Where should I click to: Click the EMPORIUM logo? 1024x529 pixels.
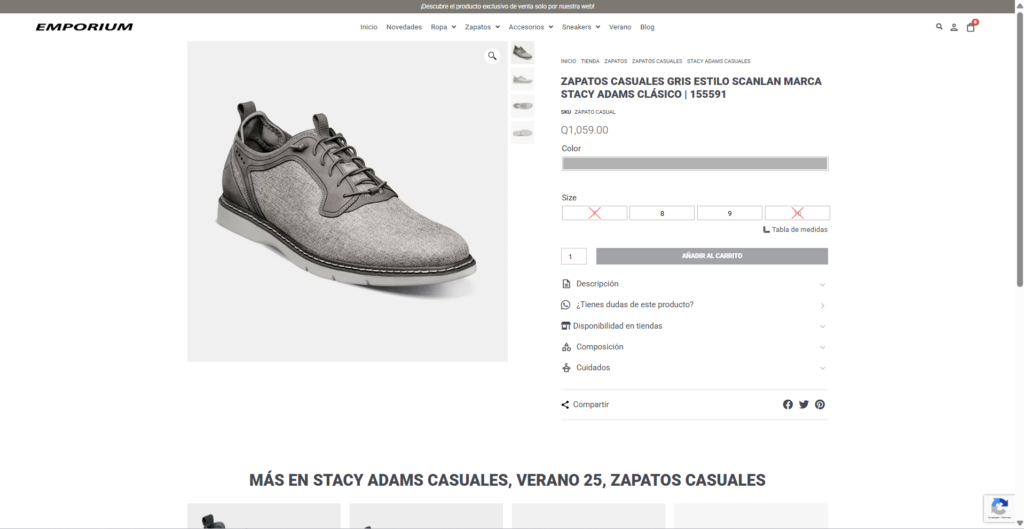tap(84, 27)
